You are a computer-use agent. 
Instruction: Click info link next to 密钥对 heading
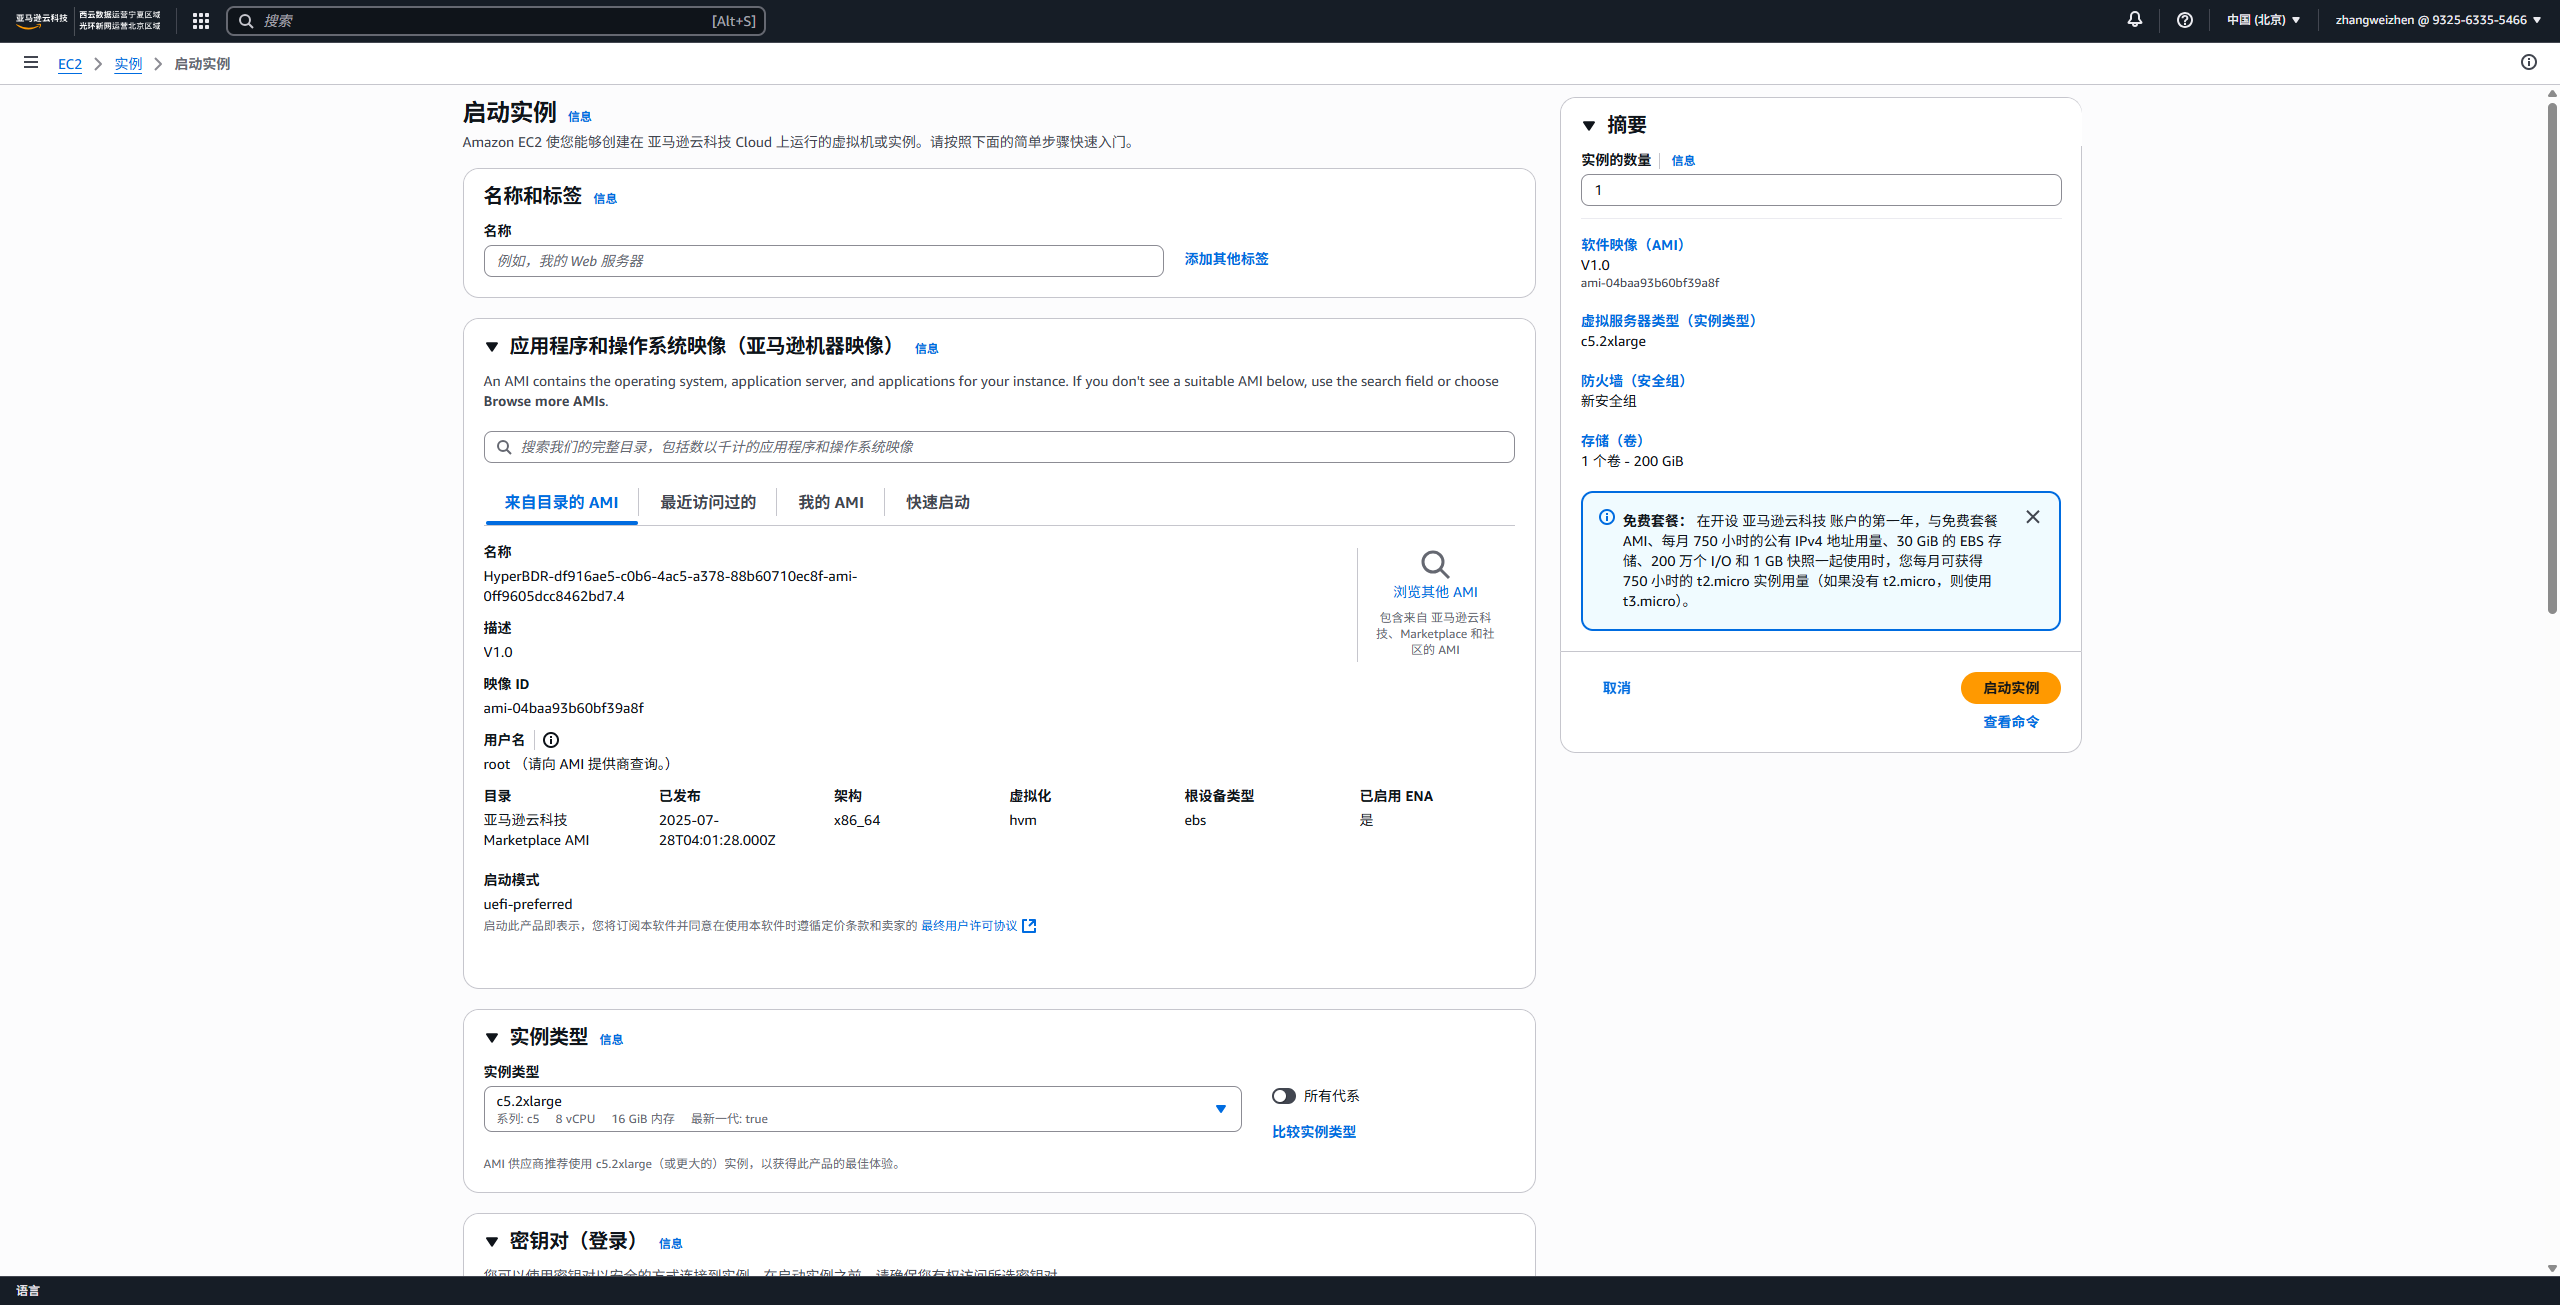pyautogui.click(x=671, y=1244)
